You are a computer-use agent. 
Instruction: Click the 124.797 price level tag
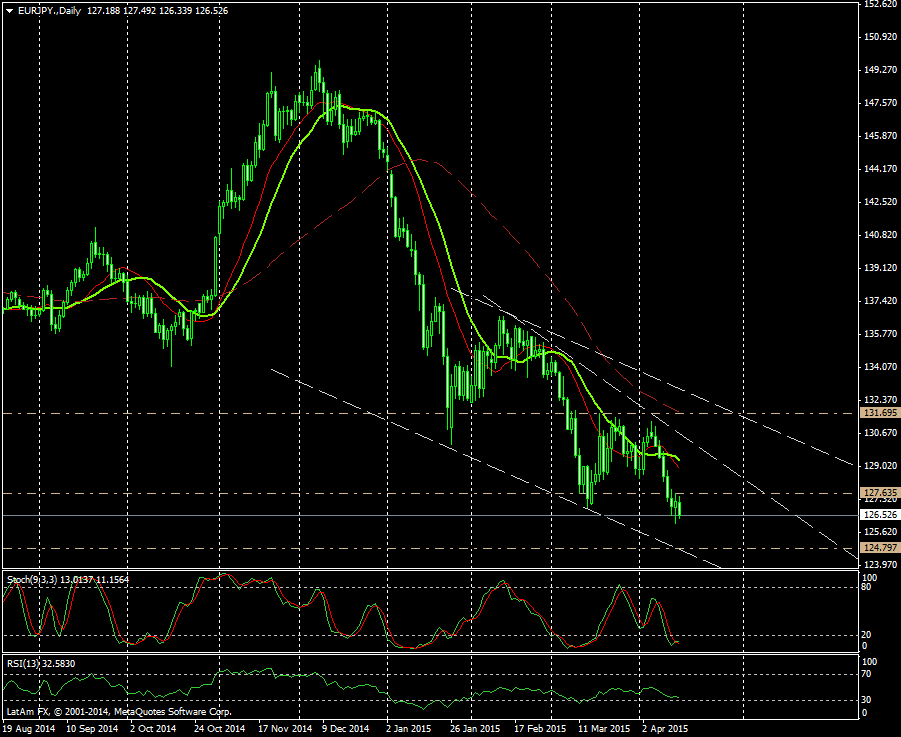pyautogui.click(x=878, y=548)
